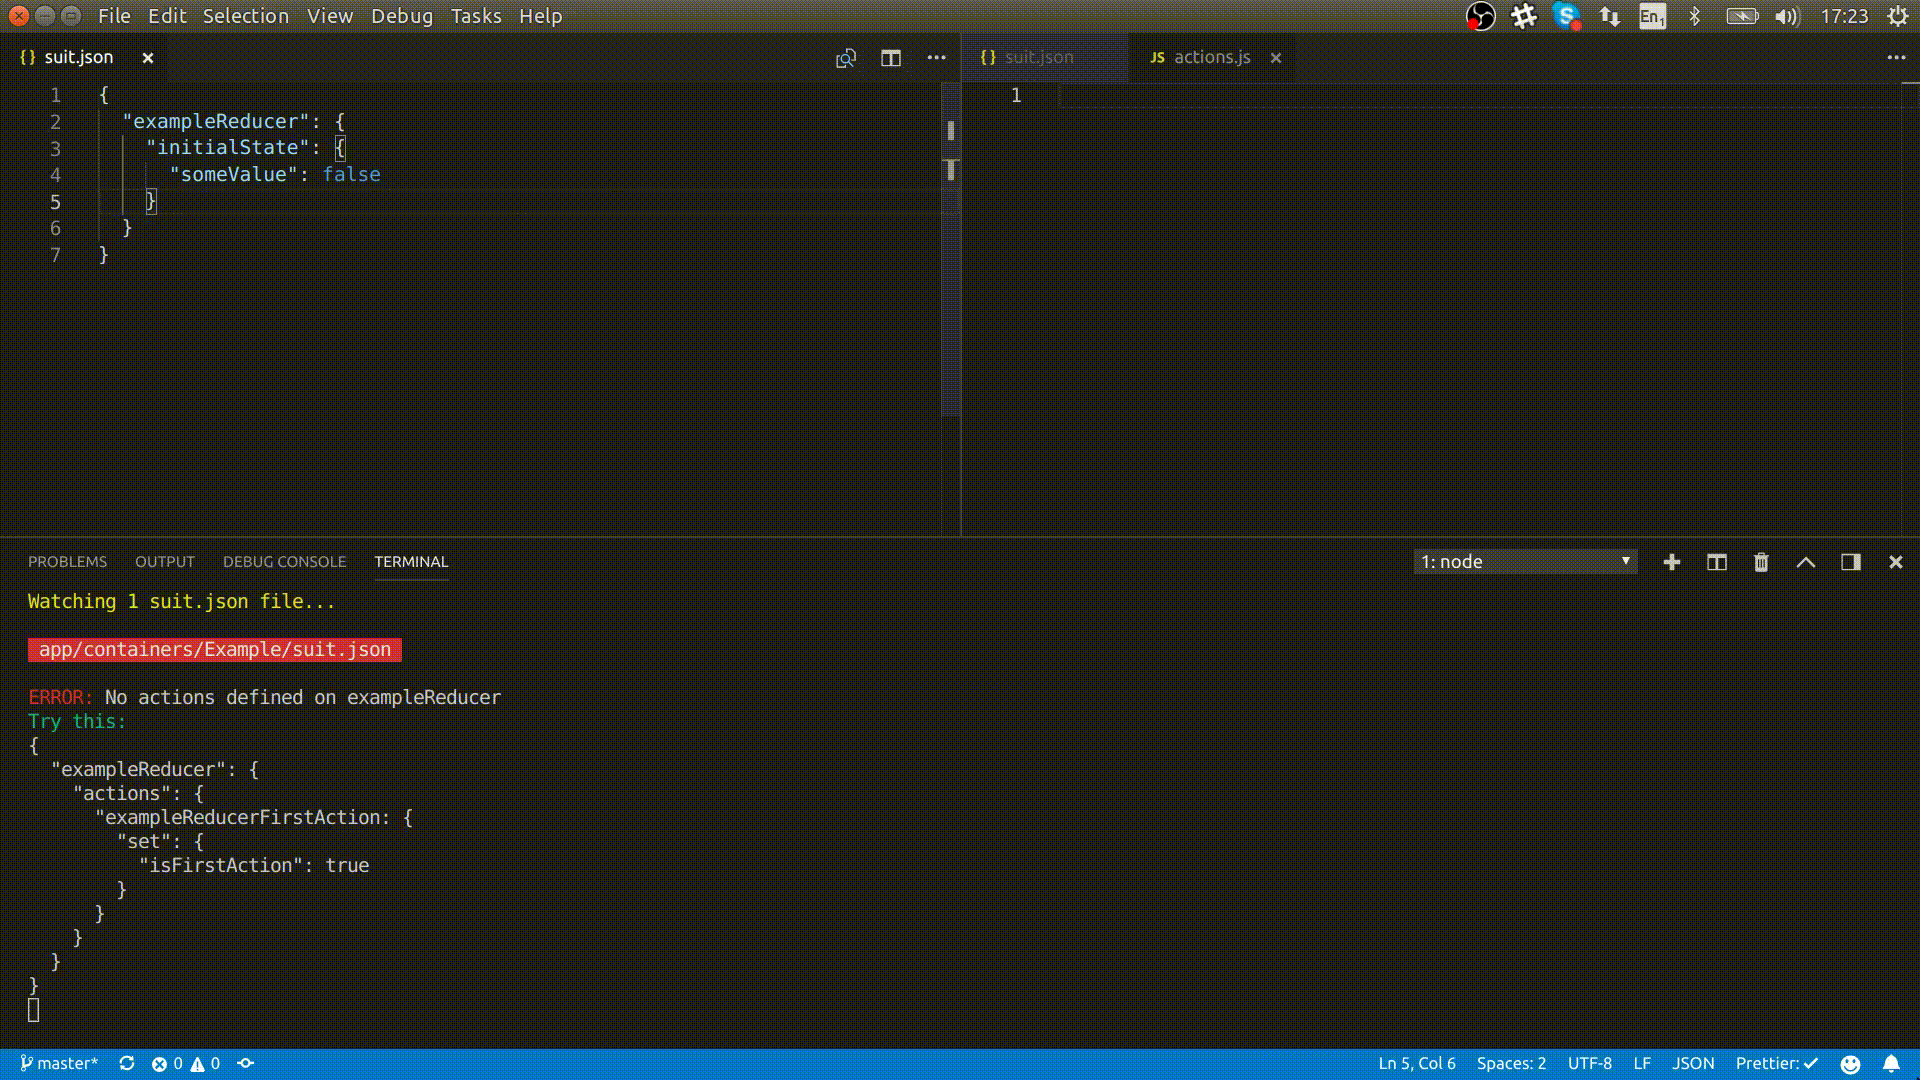Synchronize changes in status bar
1920x1080 pixels.
point(127,1063)
